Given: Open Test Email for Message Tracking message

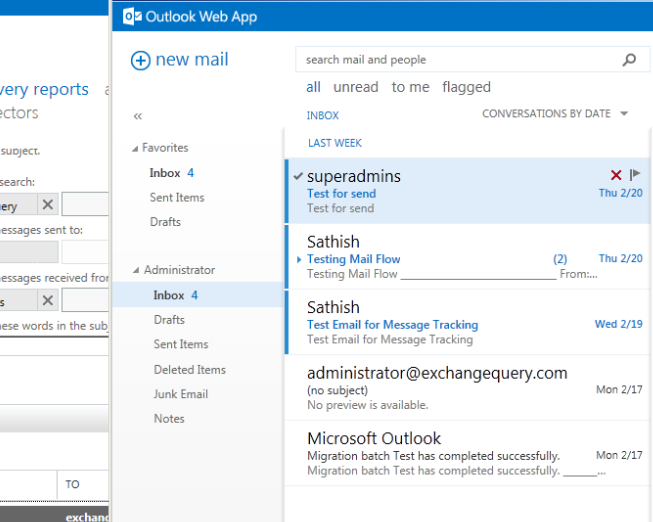Looking at the screenshot, I should tap(467, 322).
